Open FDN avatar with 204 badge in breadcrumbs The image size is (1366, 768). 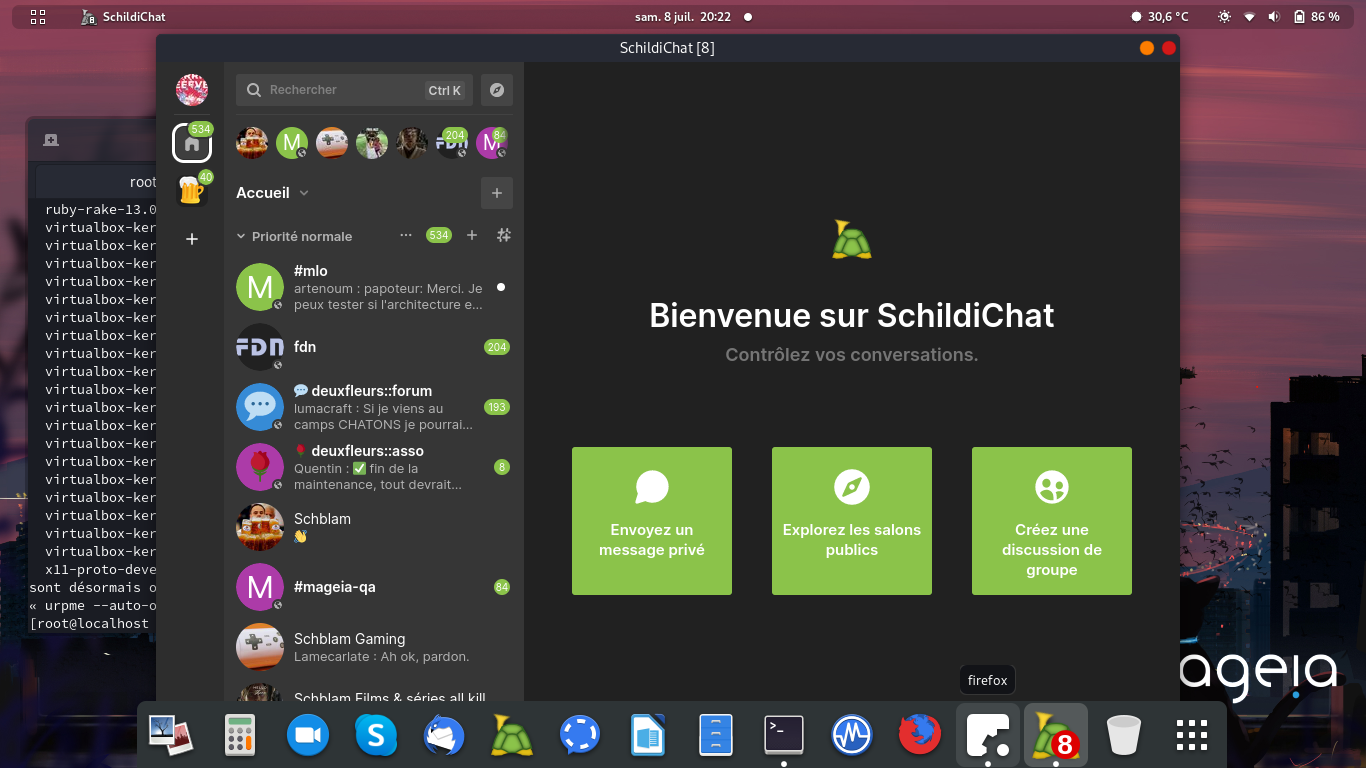click(452, 143)
